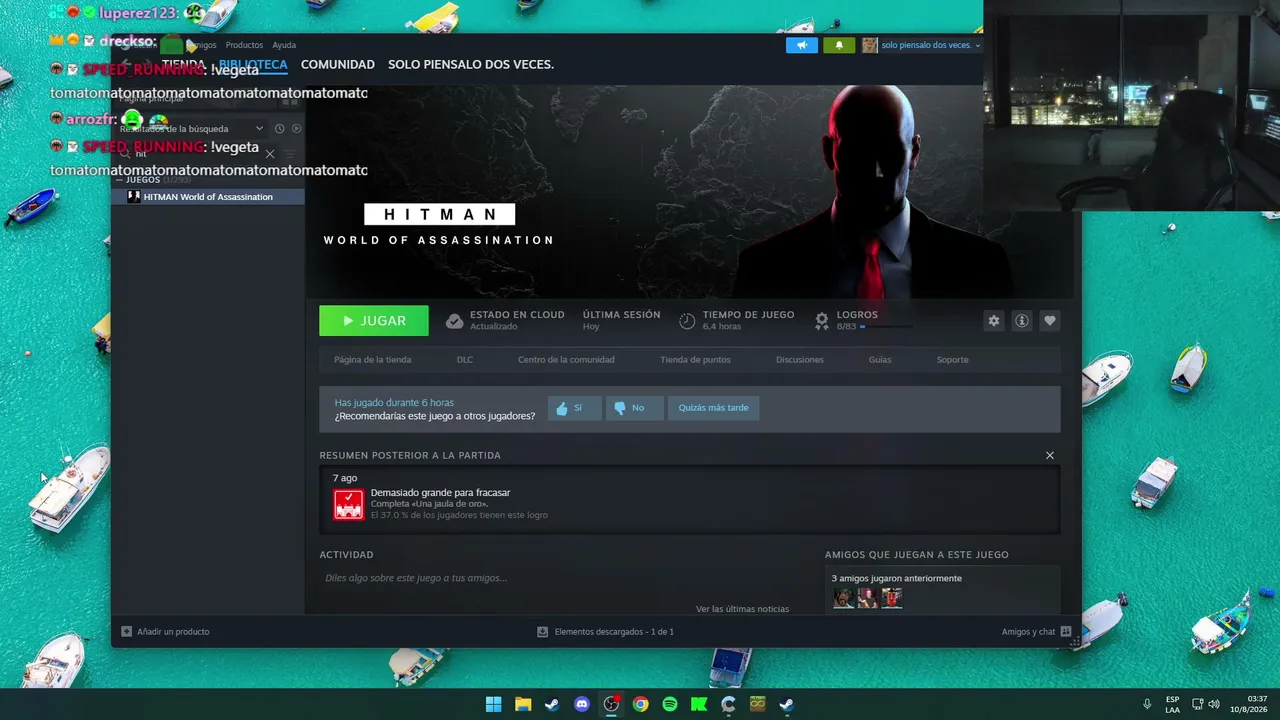Image resolution: width=1280 pixels, height=720 pixels.
Task: Open 'Página de la tienda' link
Action: click(x=373, y=360)
